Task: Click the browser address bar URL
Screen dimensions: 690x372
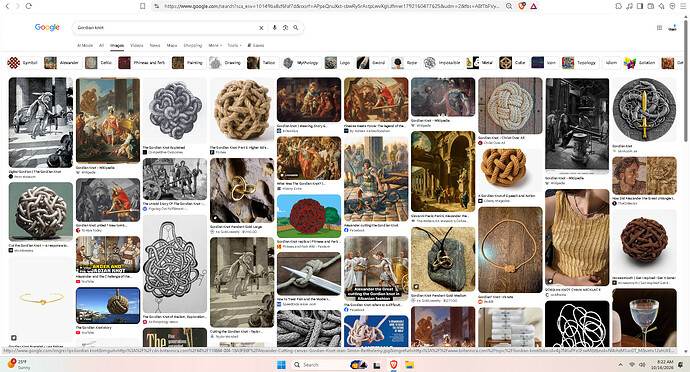Action: point(332,6)
